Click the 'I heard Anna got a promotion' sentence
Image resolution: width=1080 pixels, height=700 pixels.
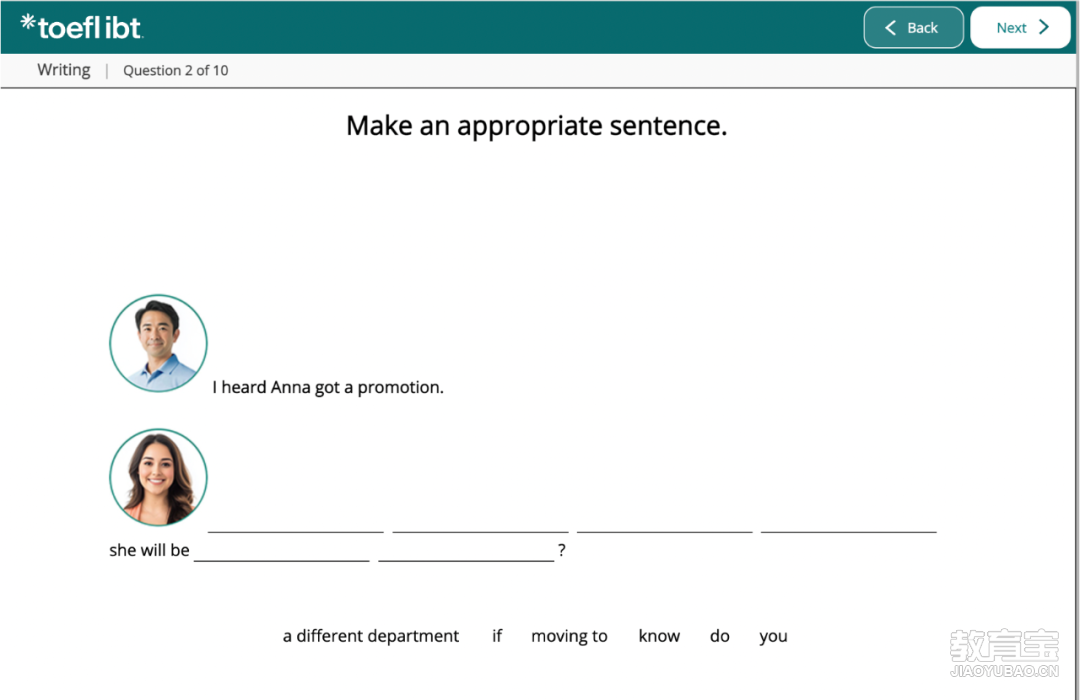pyautogui.click(x=328, y=387)
